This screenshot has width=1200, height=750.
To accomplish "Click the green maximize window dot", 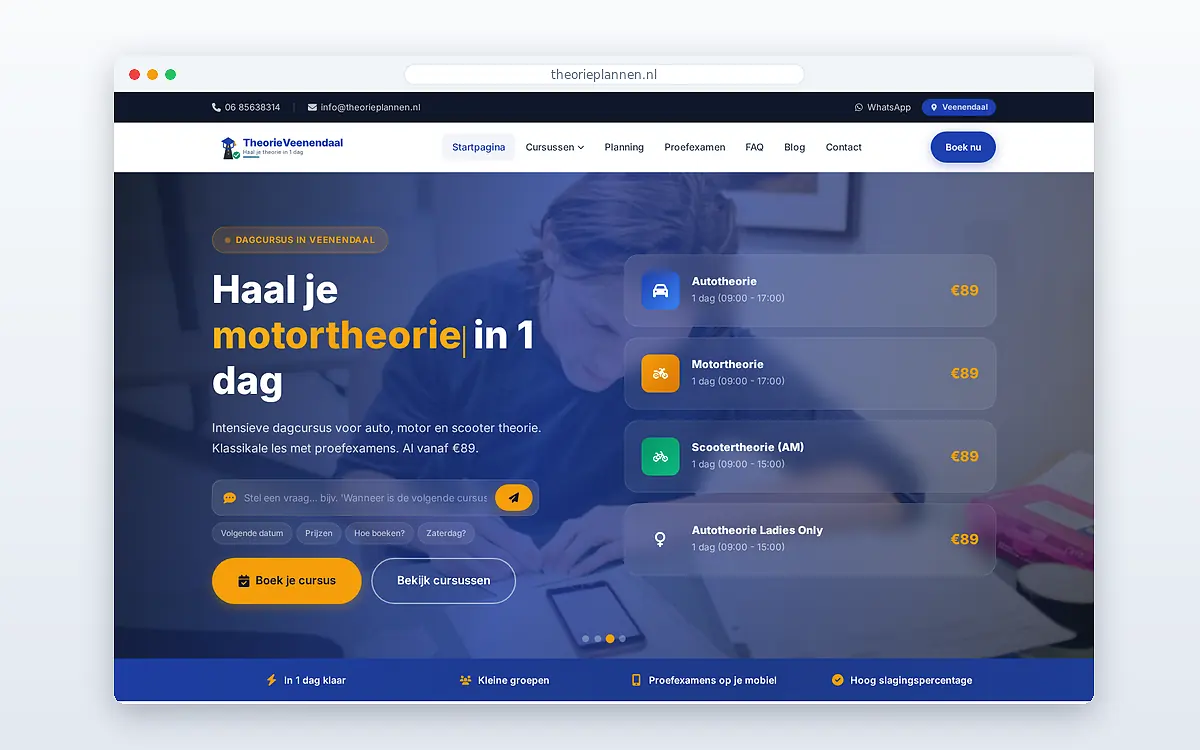I will point(171,74).
